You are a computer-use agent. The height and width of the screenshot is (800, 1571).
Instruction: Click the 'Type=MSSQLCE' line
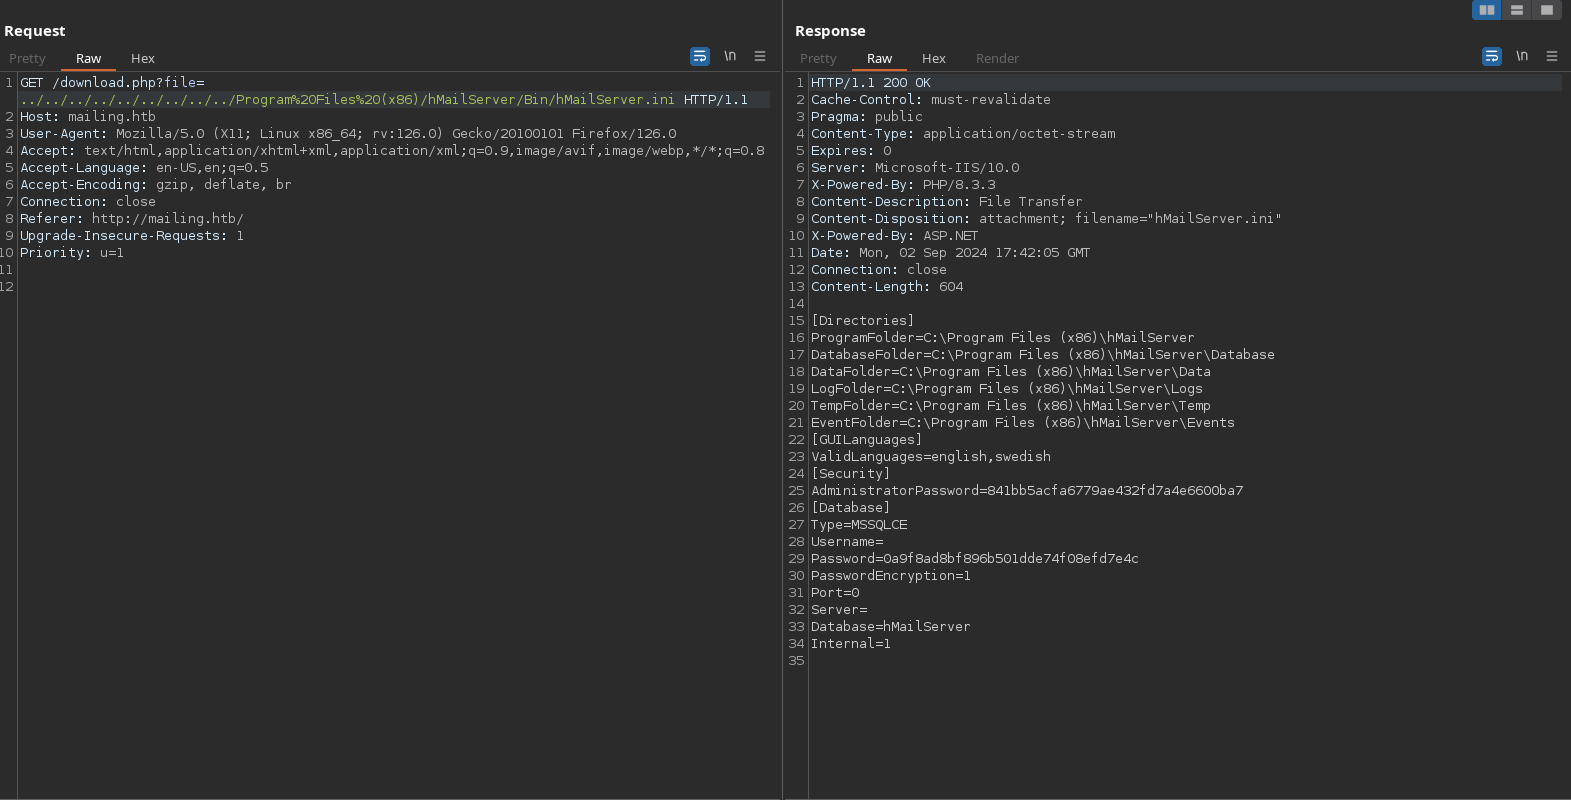859,525
